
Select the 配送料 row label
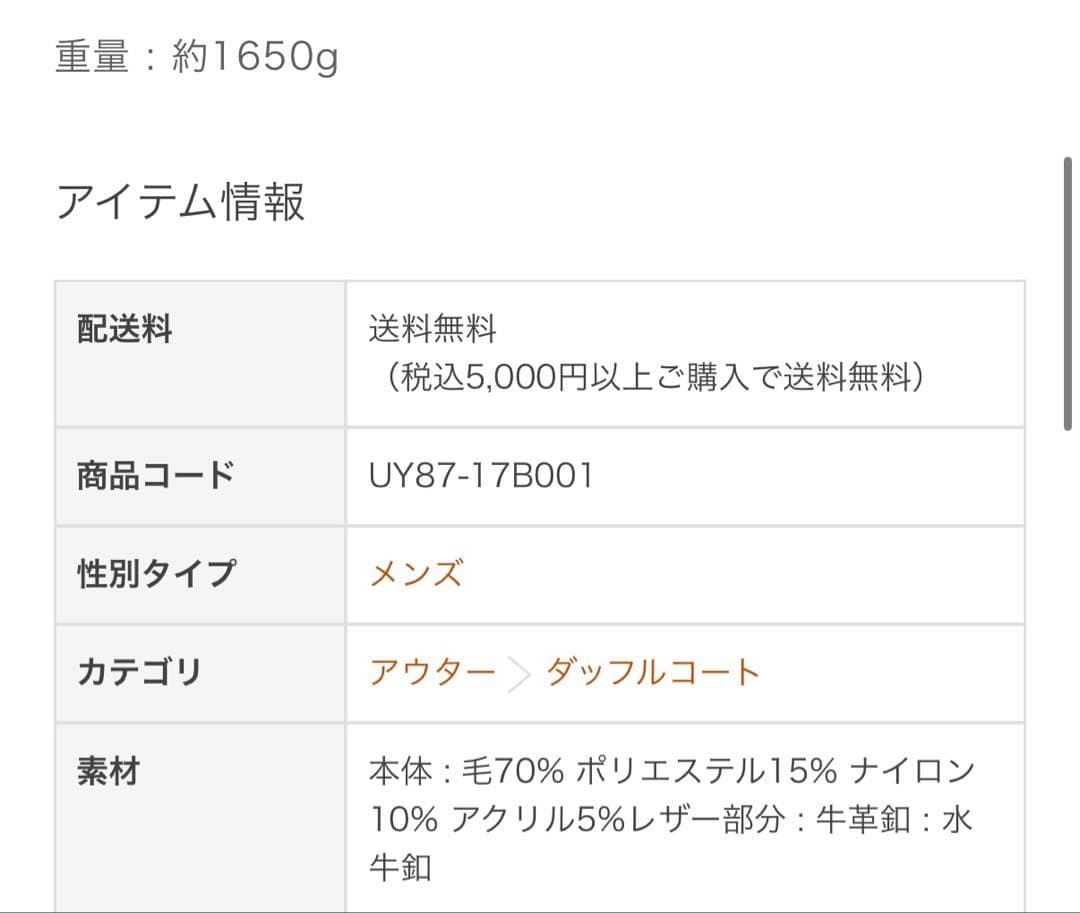(x=125, y=329)
